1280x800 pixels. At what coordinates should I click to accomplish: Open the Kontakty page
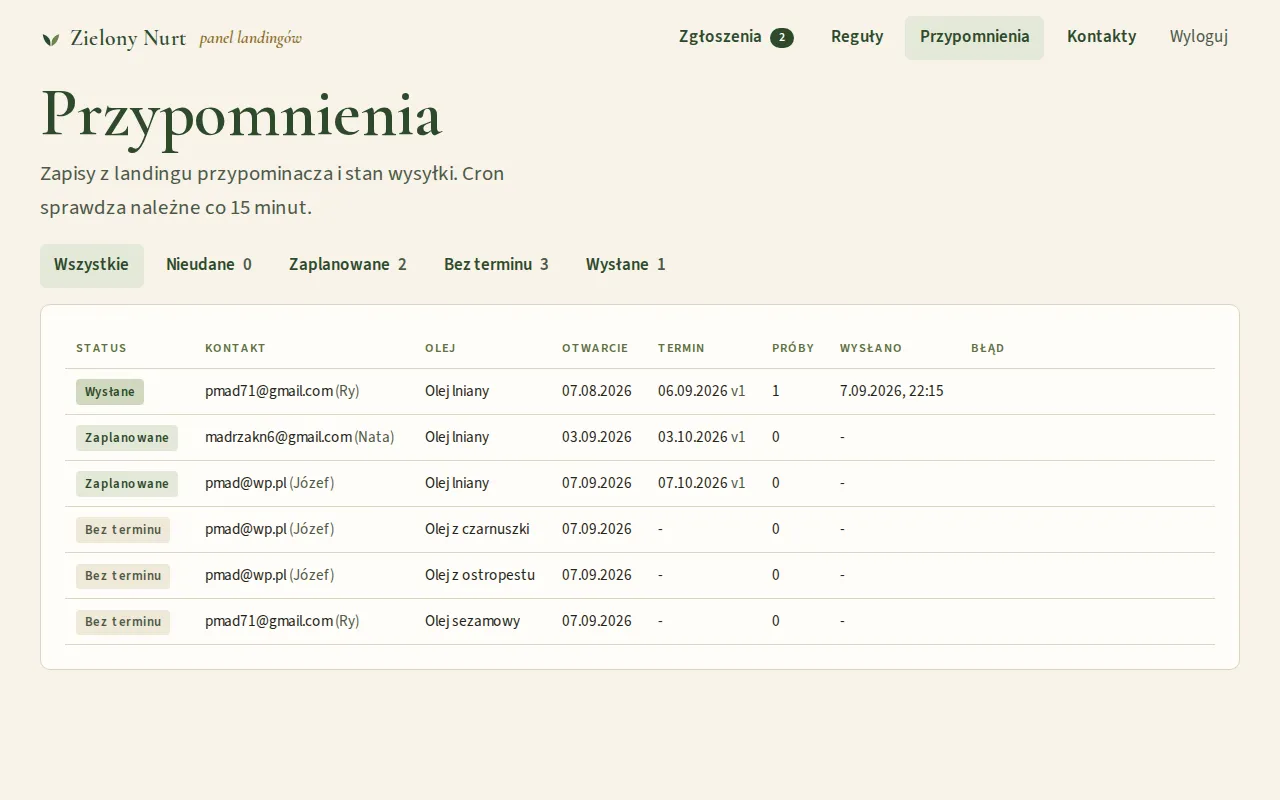1101,38
